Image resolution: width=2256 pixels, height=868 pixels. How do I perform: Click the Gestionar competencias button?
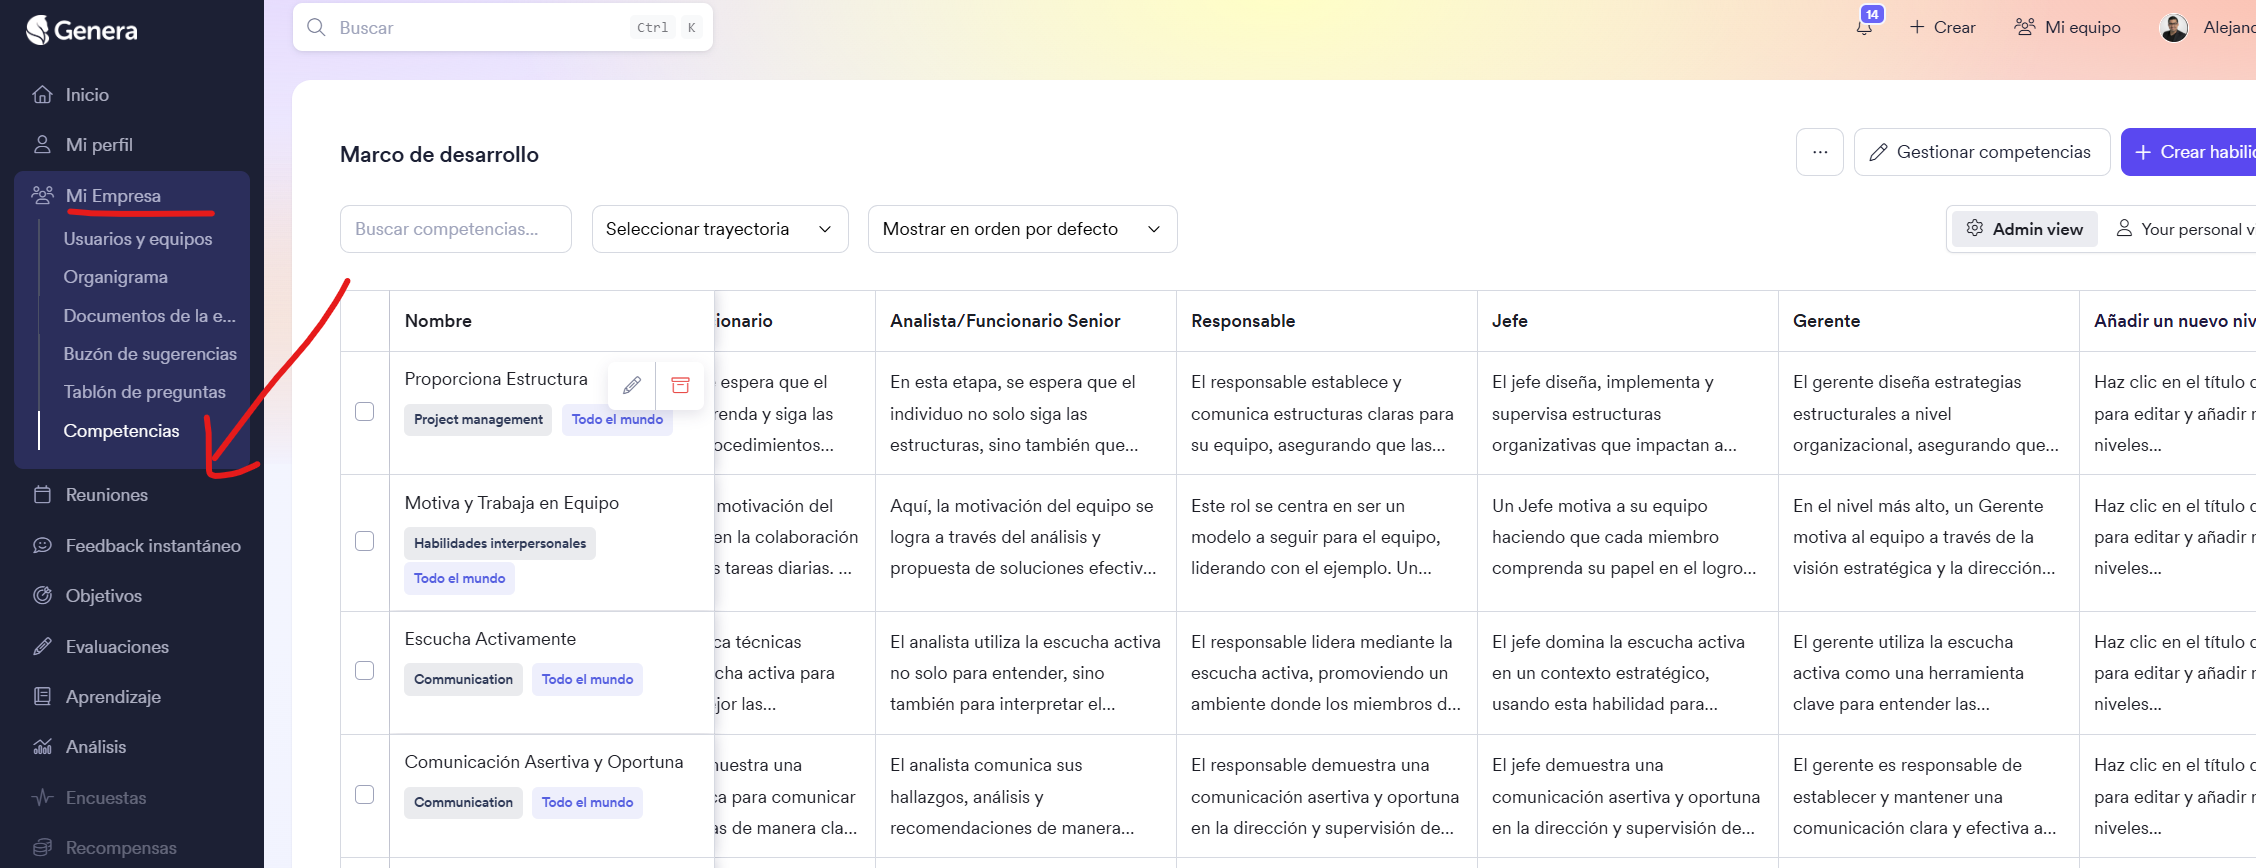click(x=1982, y=152)
